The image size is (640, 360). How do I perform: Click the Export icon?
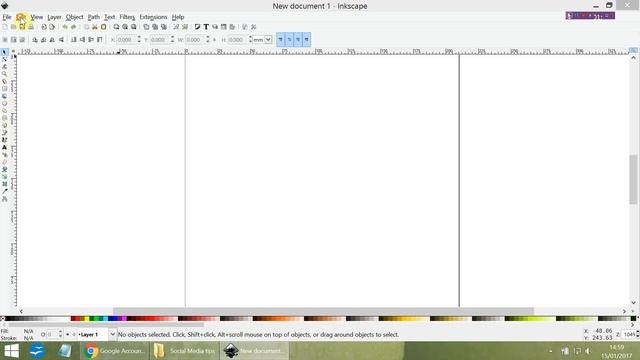[52, 27]
